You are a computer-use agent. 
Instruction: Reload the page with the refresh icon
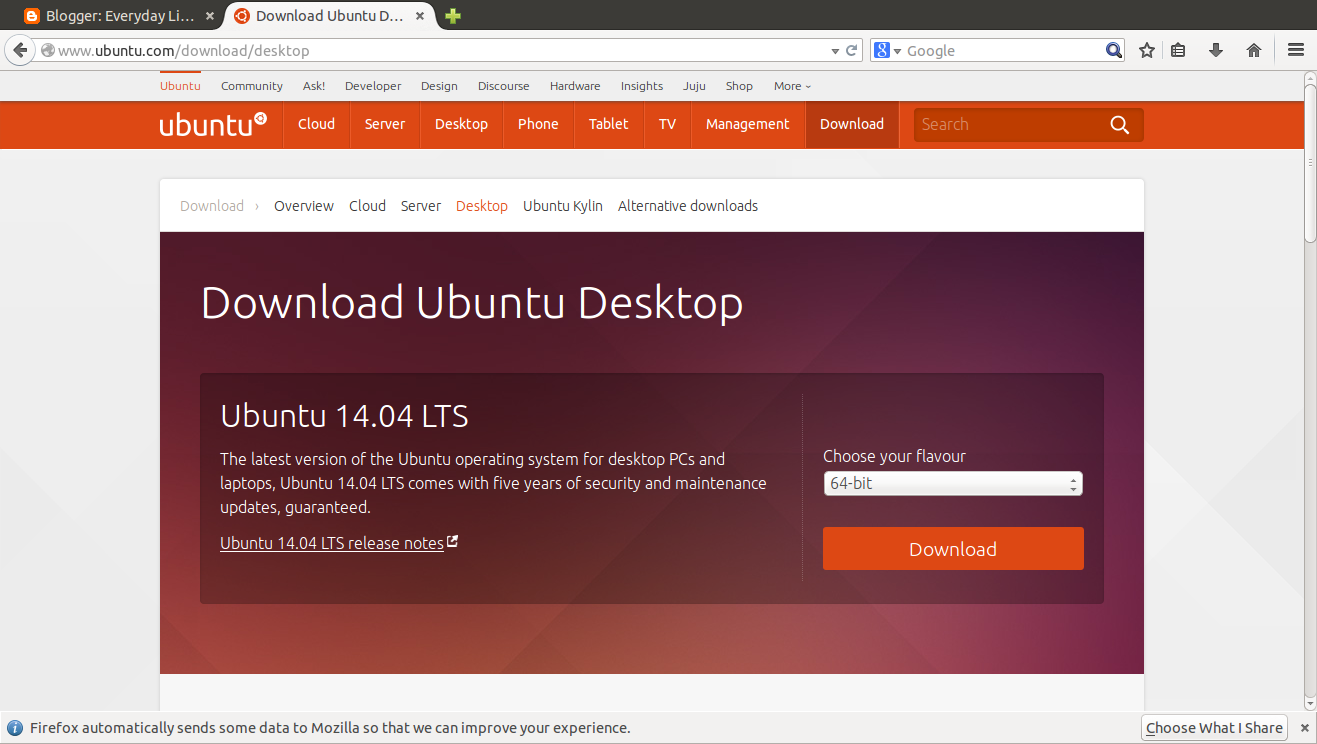[852, 50]
